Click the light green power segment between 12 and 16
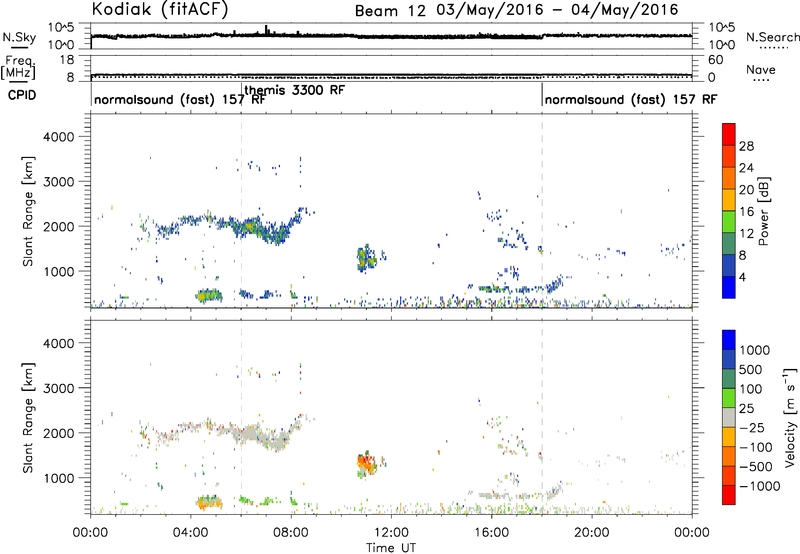The width and height of the screenshot is (800, 554). point(729,222)
